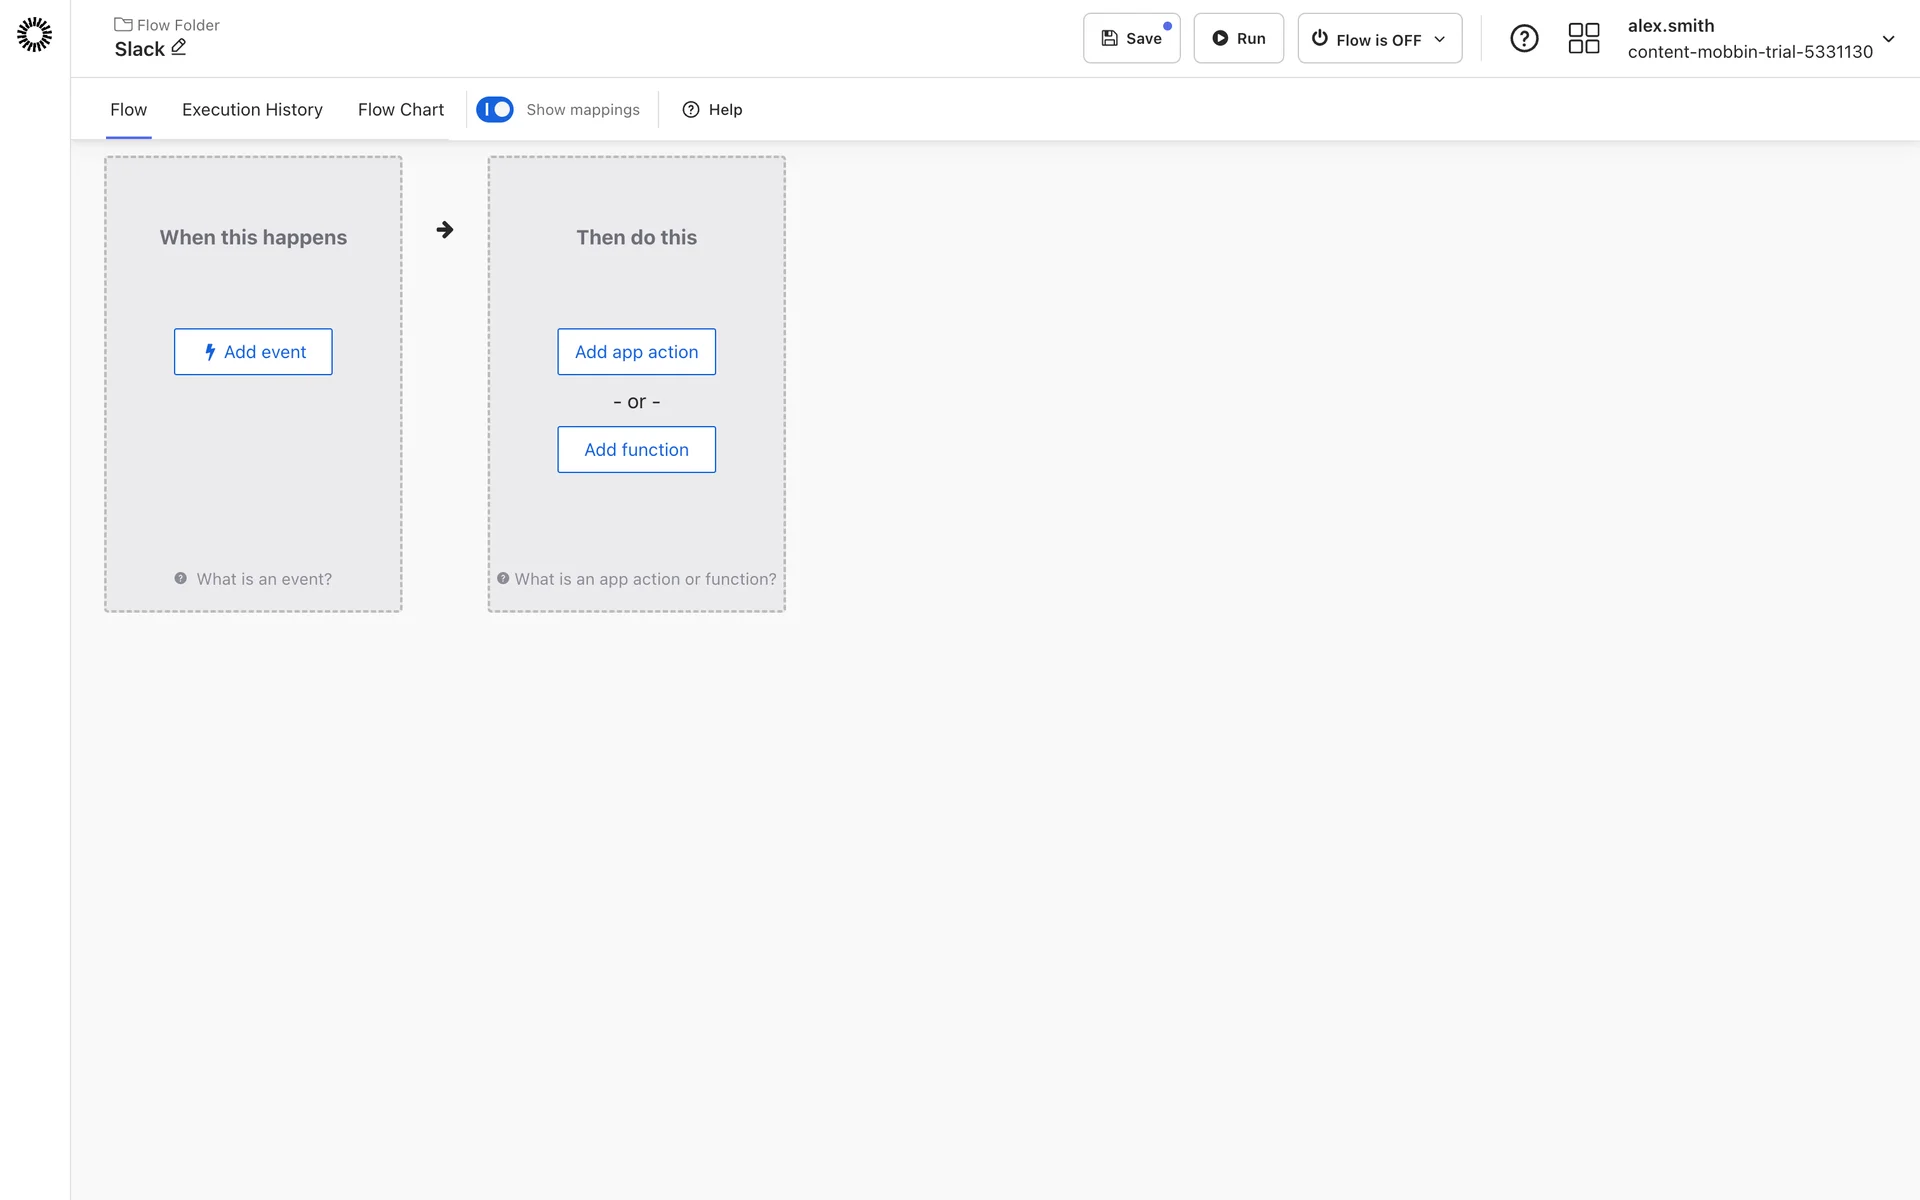The height and width of the screenshot is (1200, 1920).
Task: Click the arrow between flow steps
Action: (445, 230)
